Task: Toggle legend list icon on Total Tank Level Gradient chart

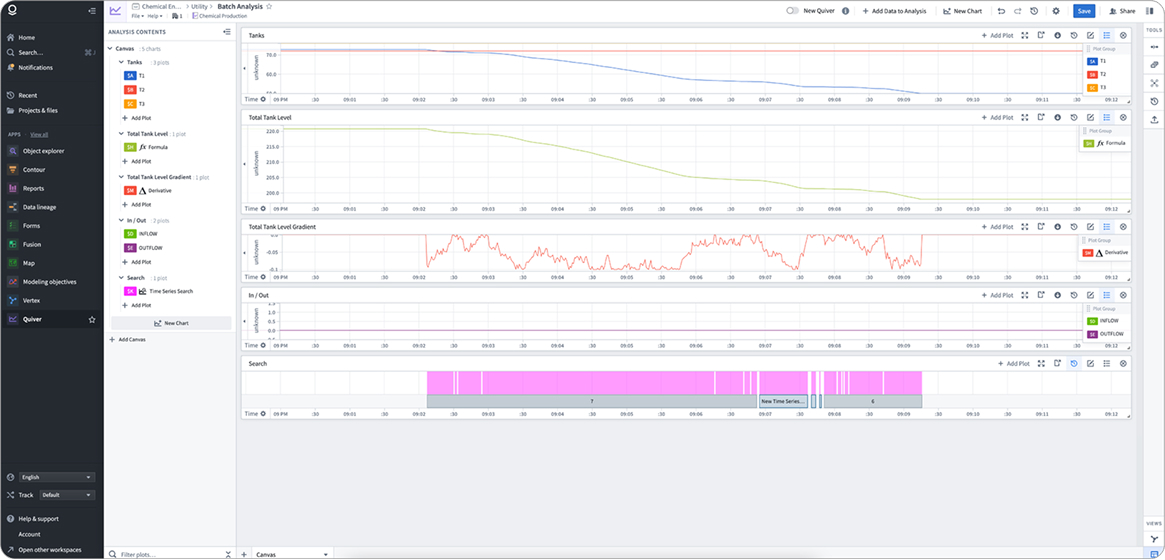Action: [1106, 227]
